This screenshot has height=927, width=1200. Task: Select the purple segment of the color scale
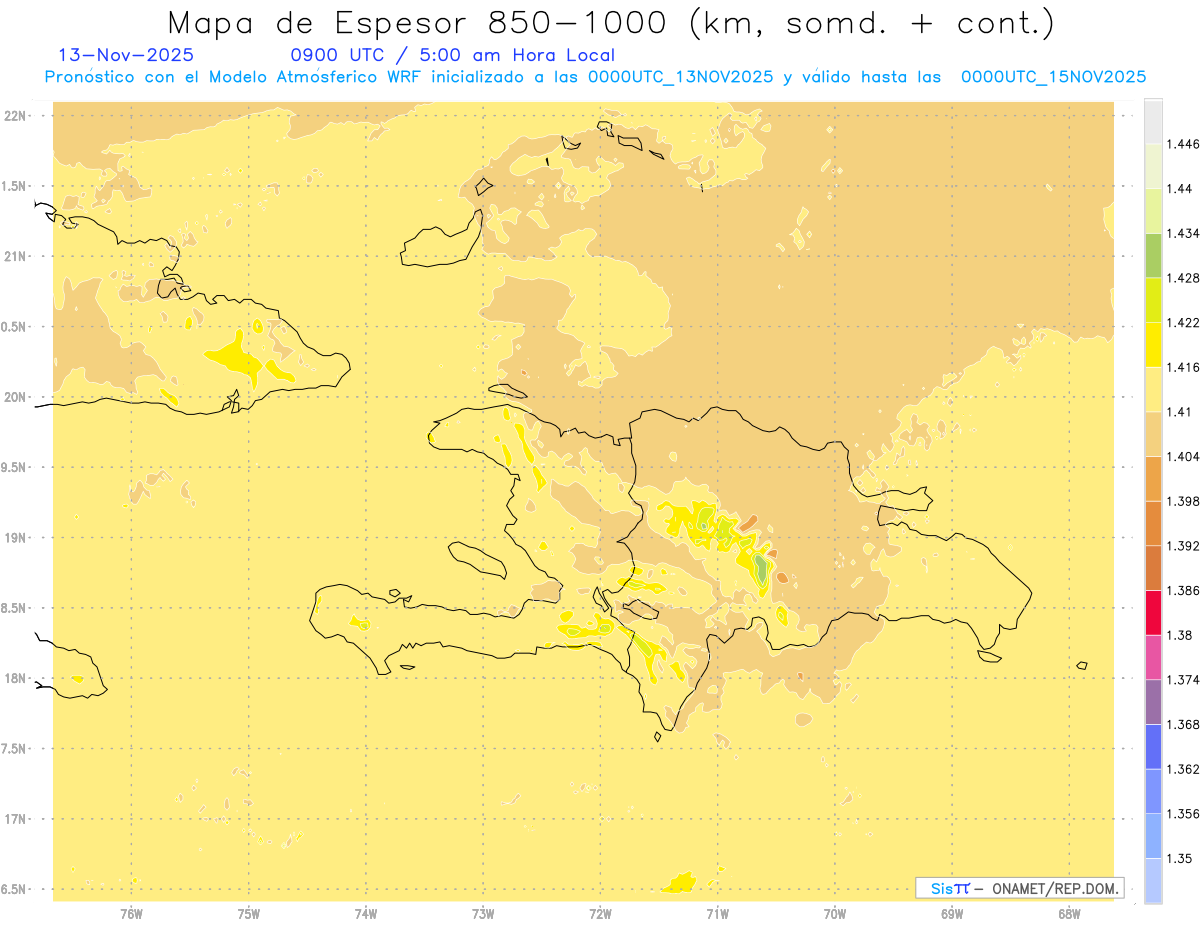coord(1153,702)
